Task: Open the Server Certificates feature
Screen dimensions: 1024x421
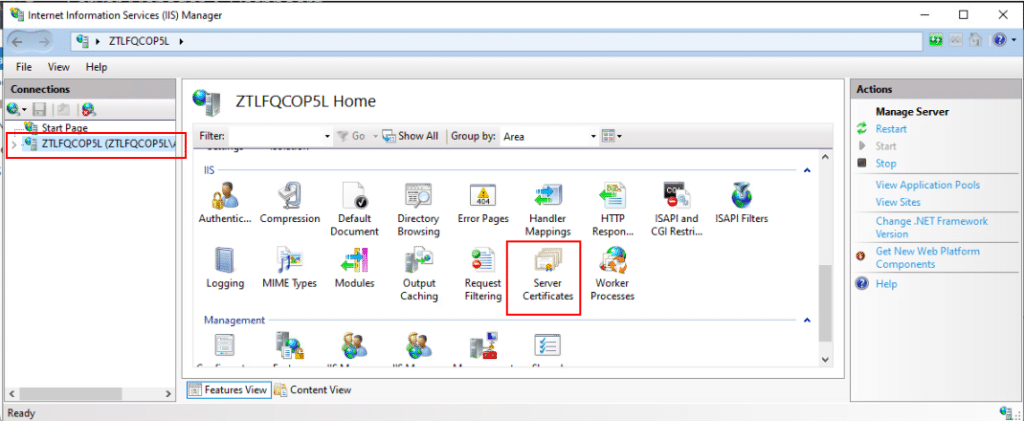Action: [x=547, y=274]
